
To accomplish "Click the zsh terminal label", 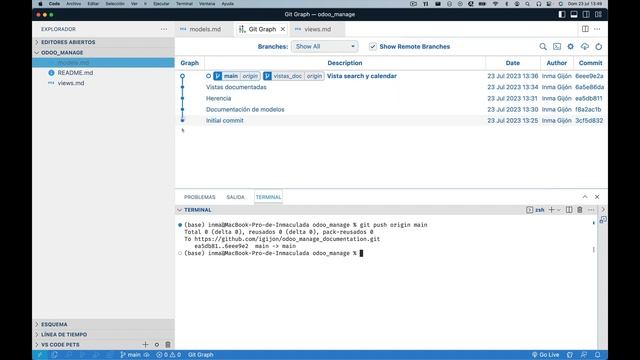I will click(x=540, y=210).
